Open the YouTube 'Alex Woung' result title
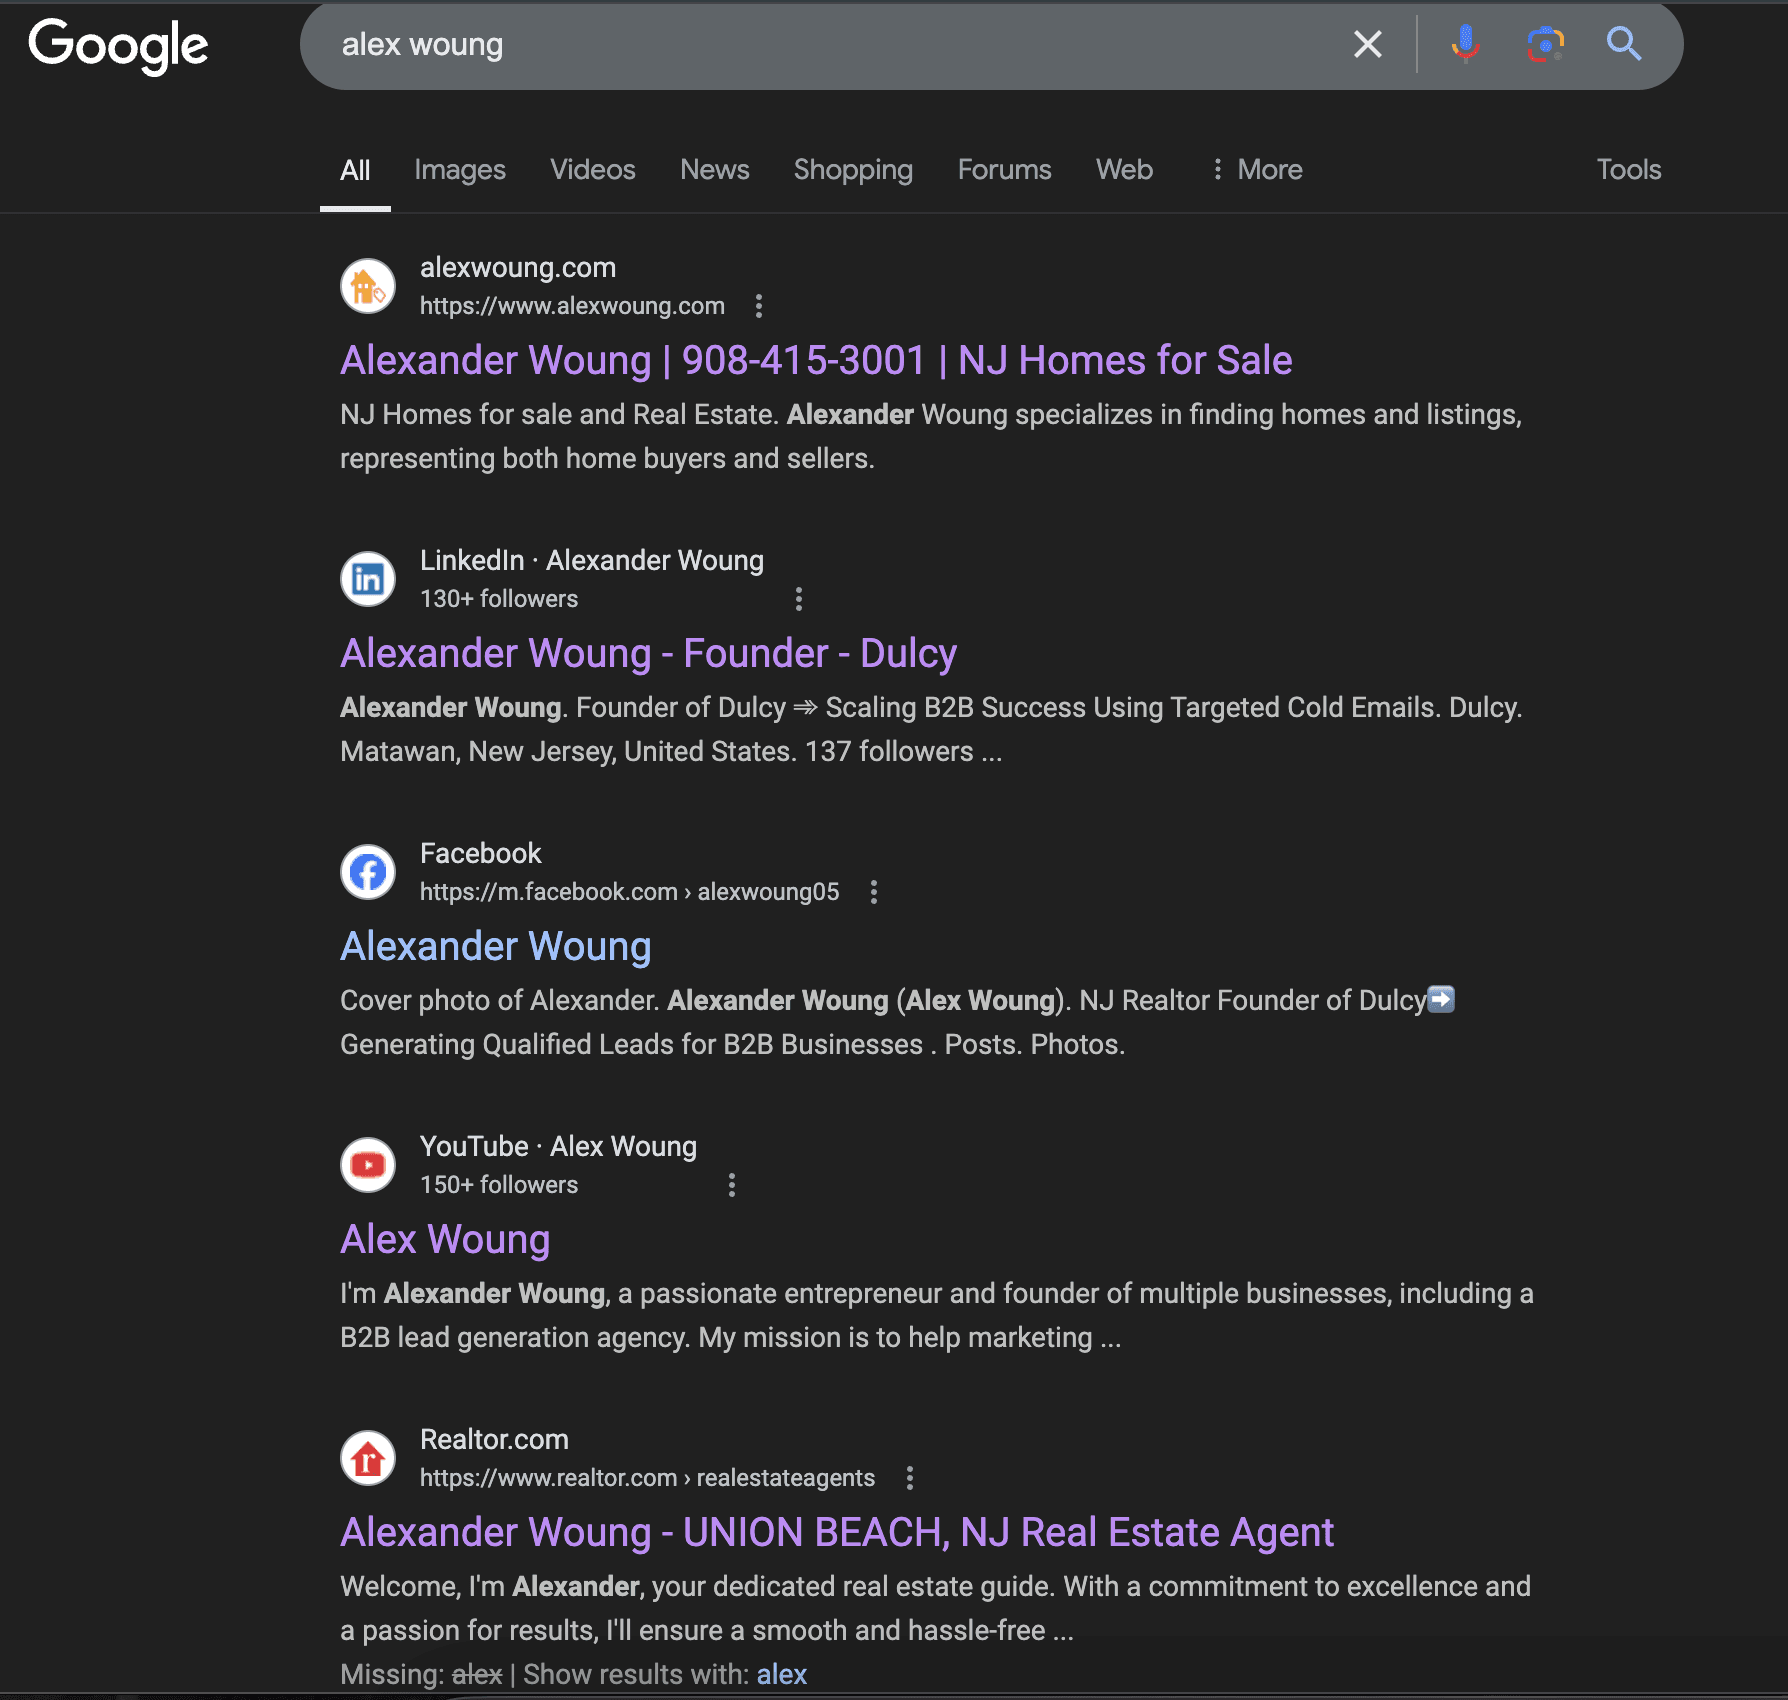1788x1700 pixels. click(x=445, y=1239)
